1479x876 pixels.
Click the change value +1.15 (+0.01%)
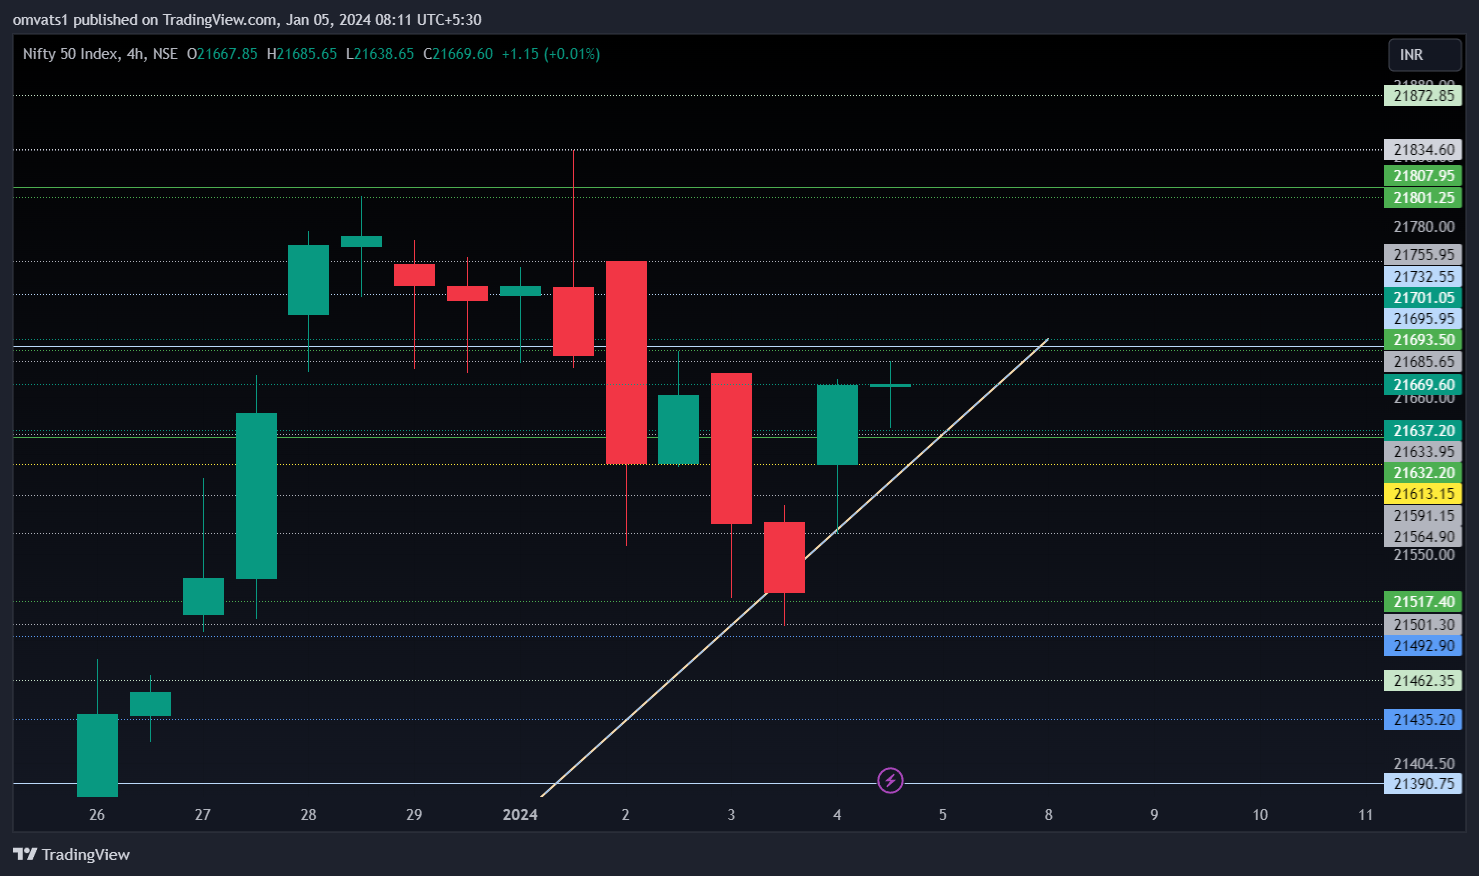pos(551,54)
